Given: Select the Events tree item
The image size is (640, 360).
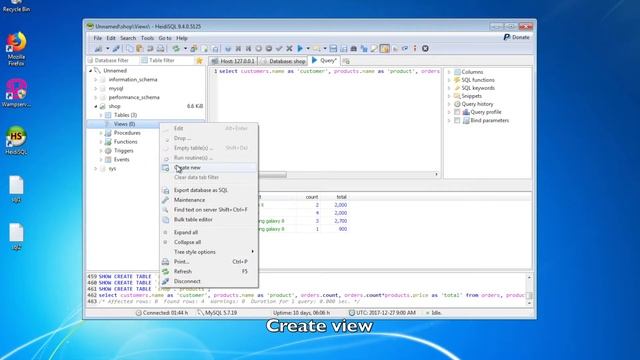Looking at the screenshot, I should coord(122,160).
